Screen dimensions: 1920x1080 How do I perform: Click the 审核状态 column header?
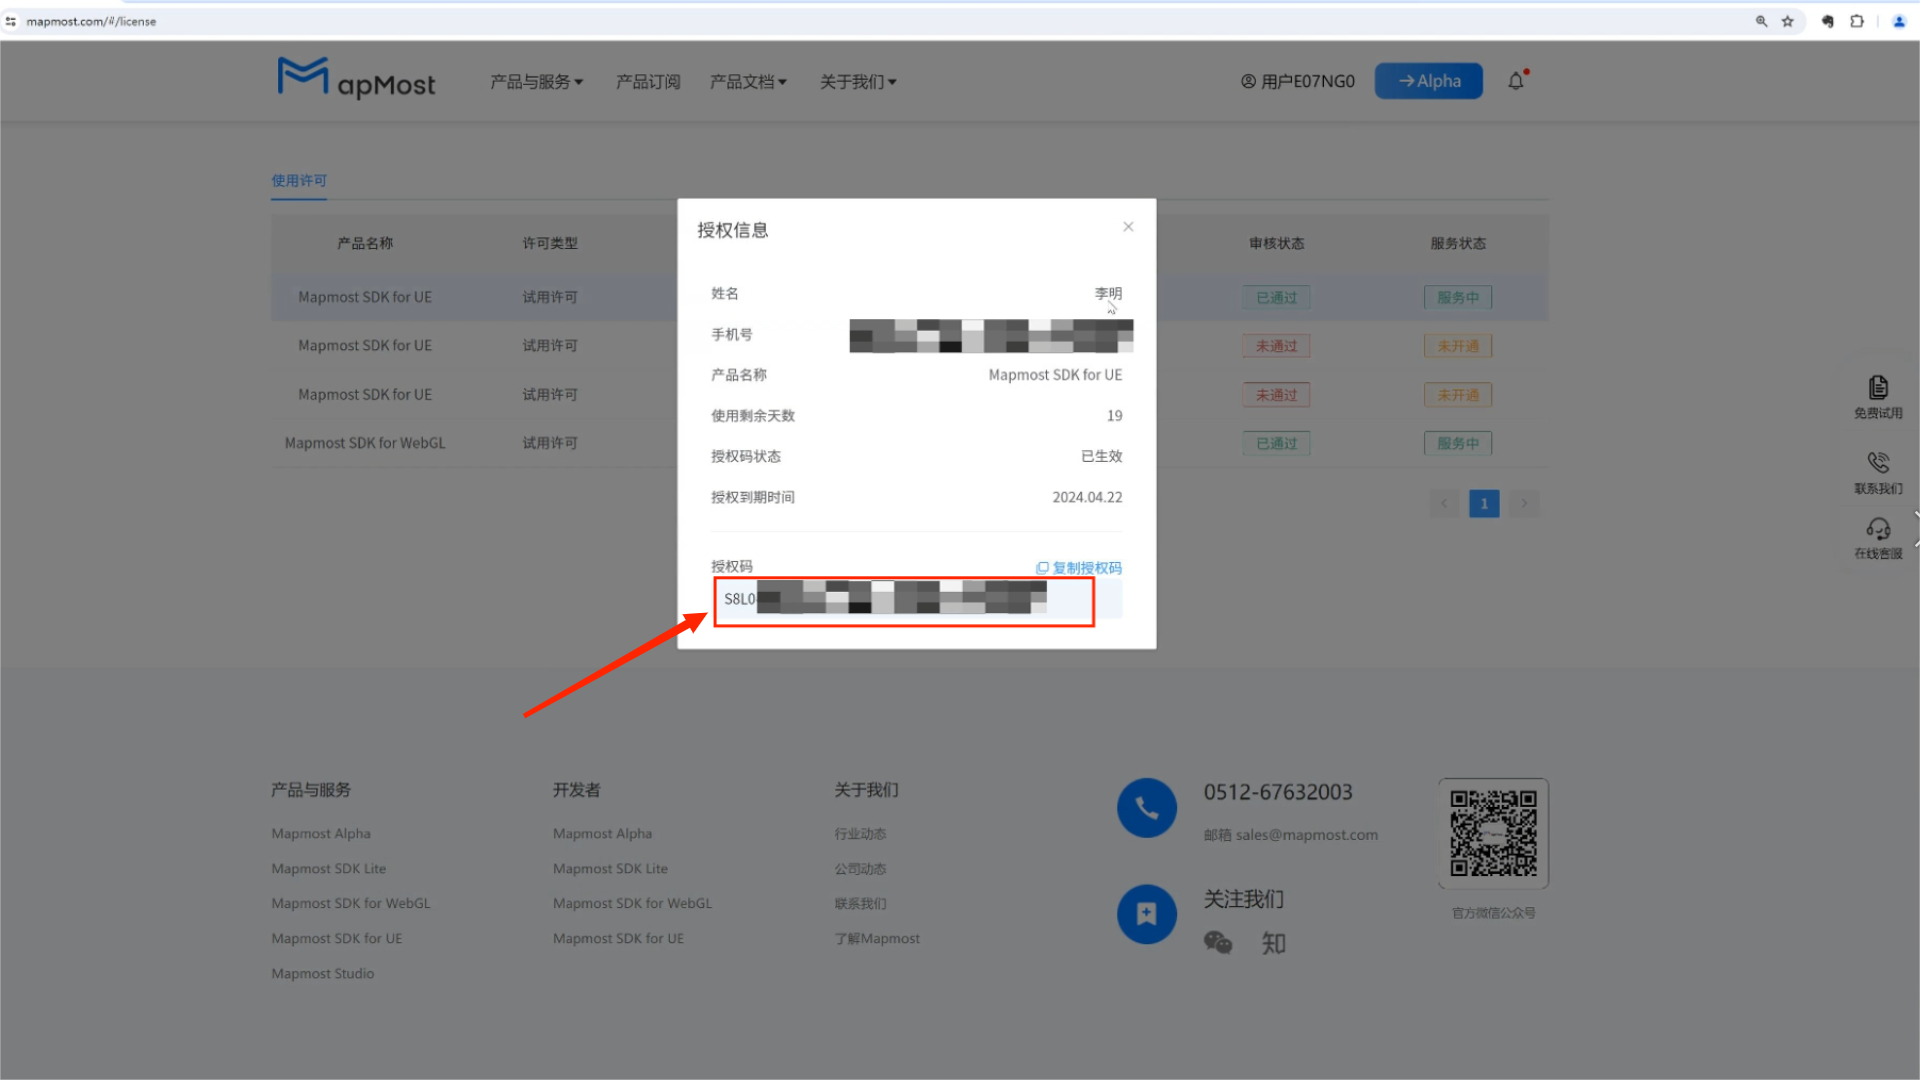[x=1276, y=244]
